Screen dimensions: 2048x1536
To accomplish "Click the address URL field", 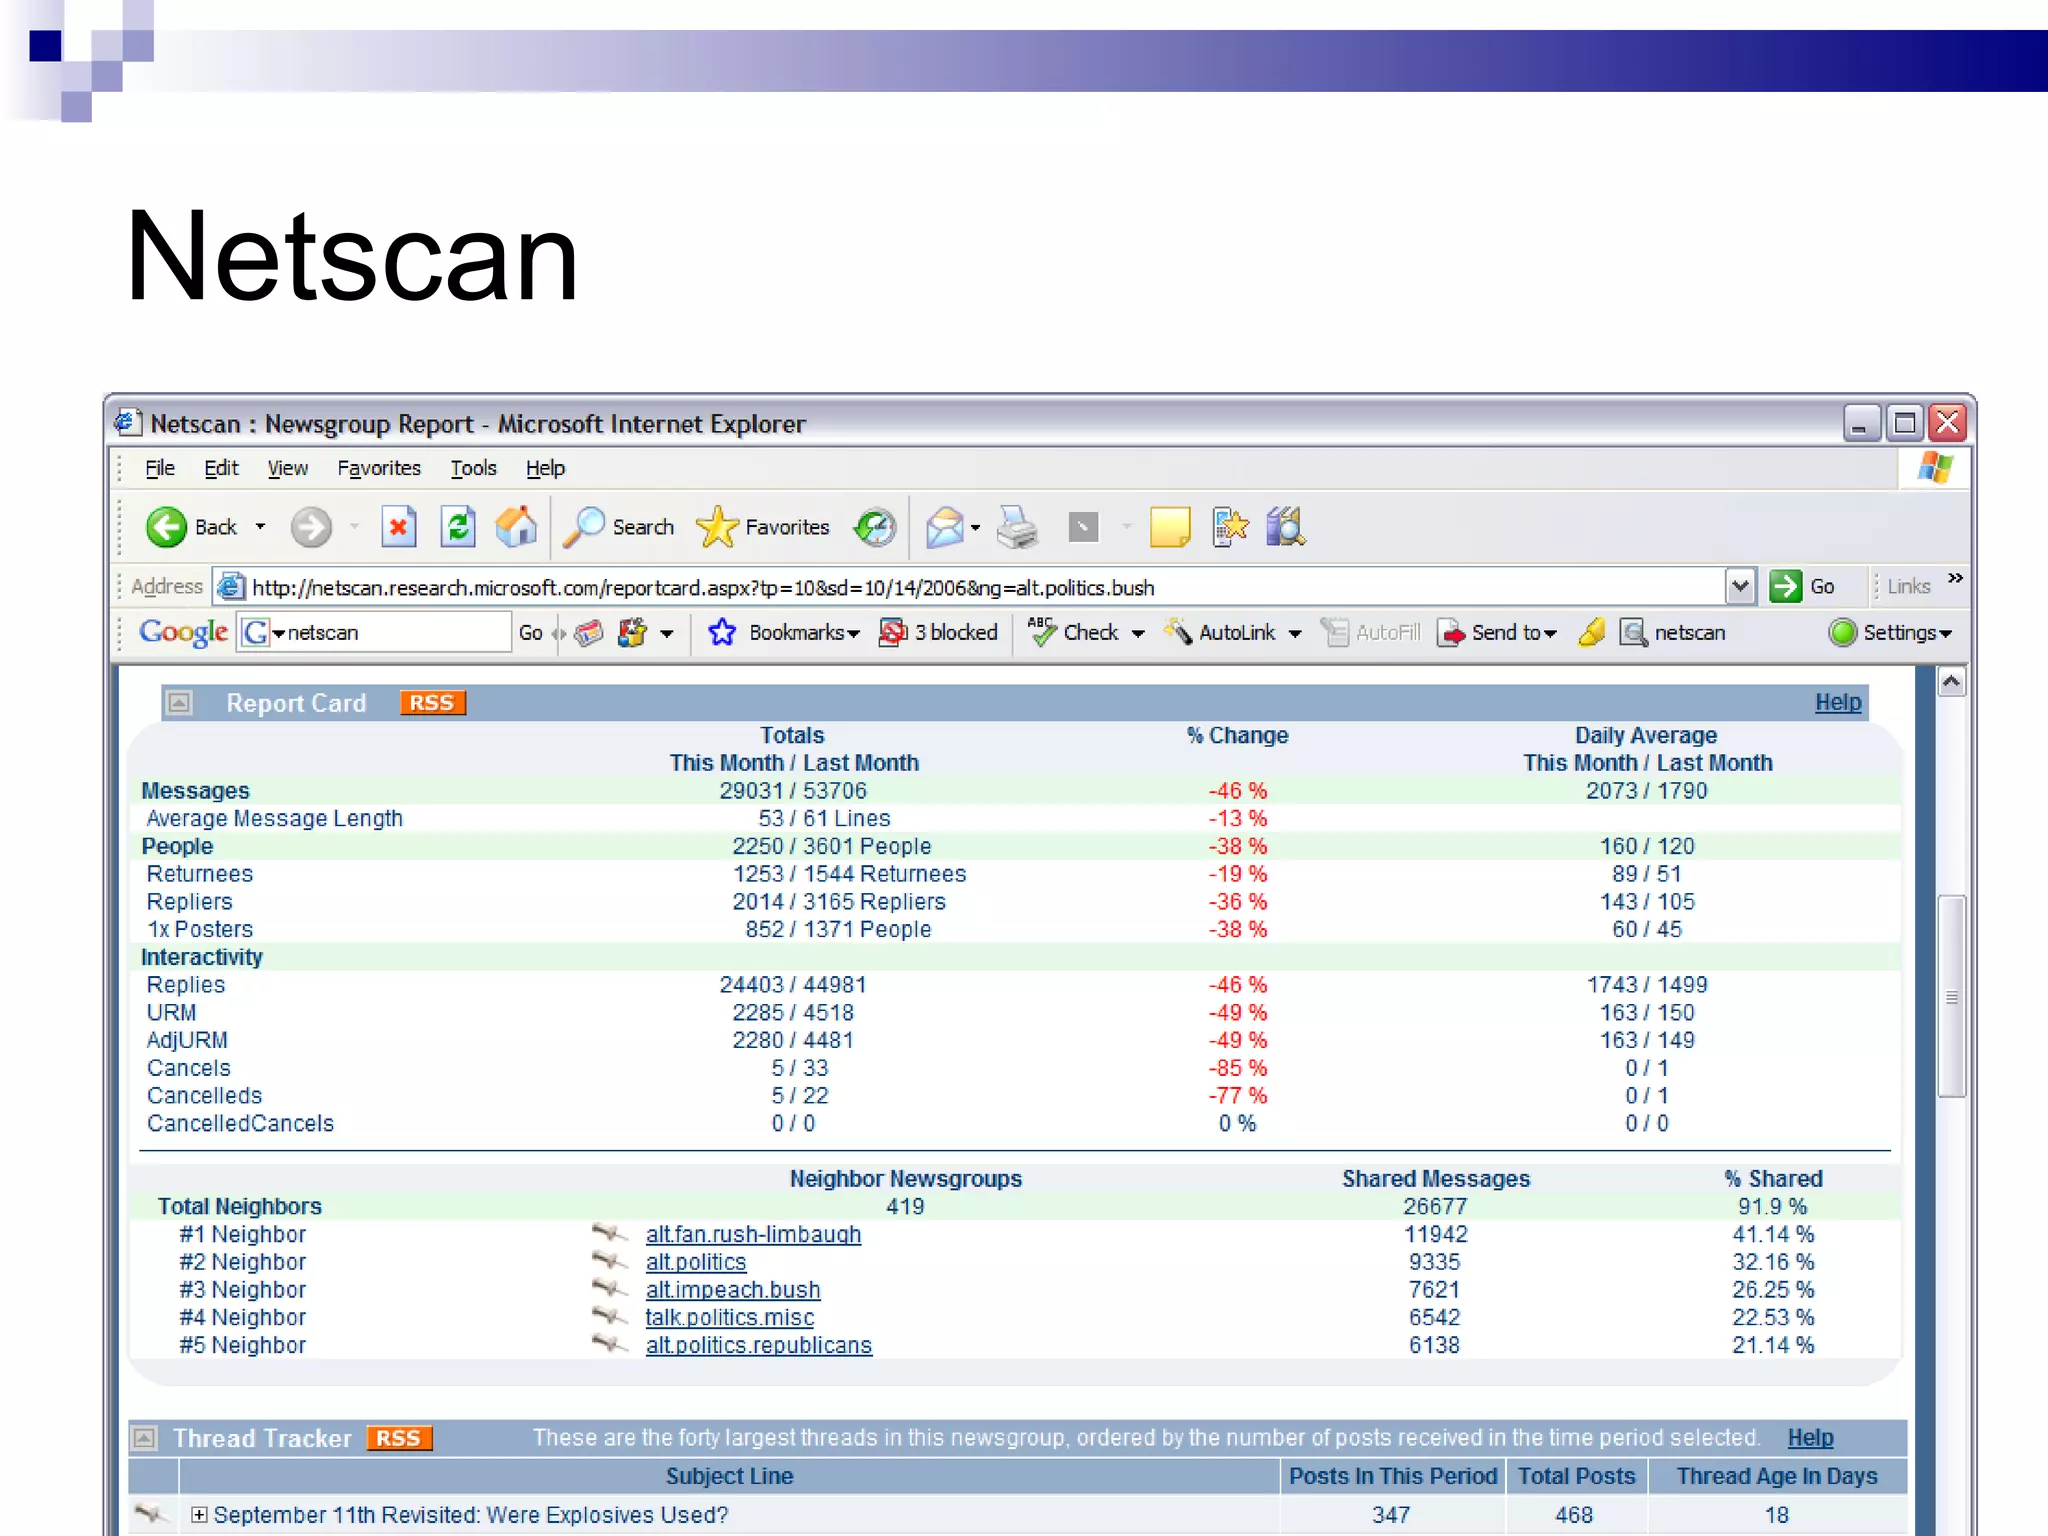I will point(970,587).
